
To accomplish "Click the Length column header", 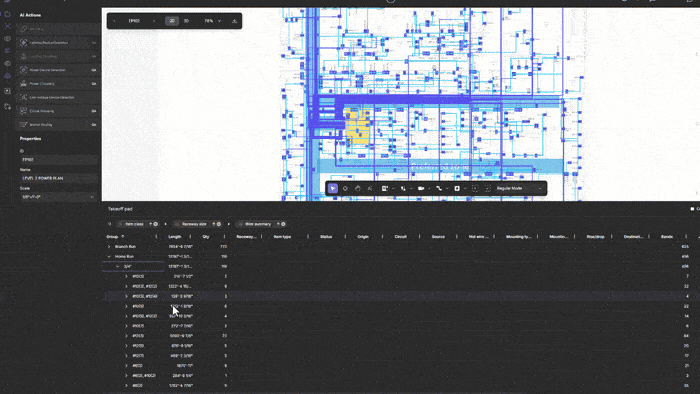I will 175,236.
